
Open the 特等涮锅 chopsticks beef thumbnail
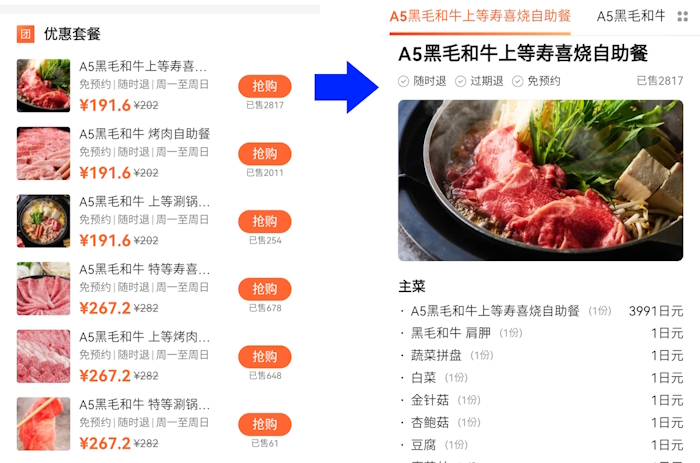(43, 424)
